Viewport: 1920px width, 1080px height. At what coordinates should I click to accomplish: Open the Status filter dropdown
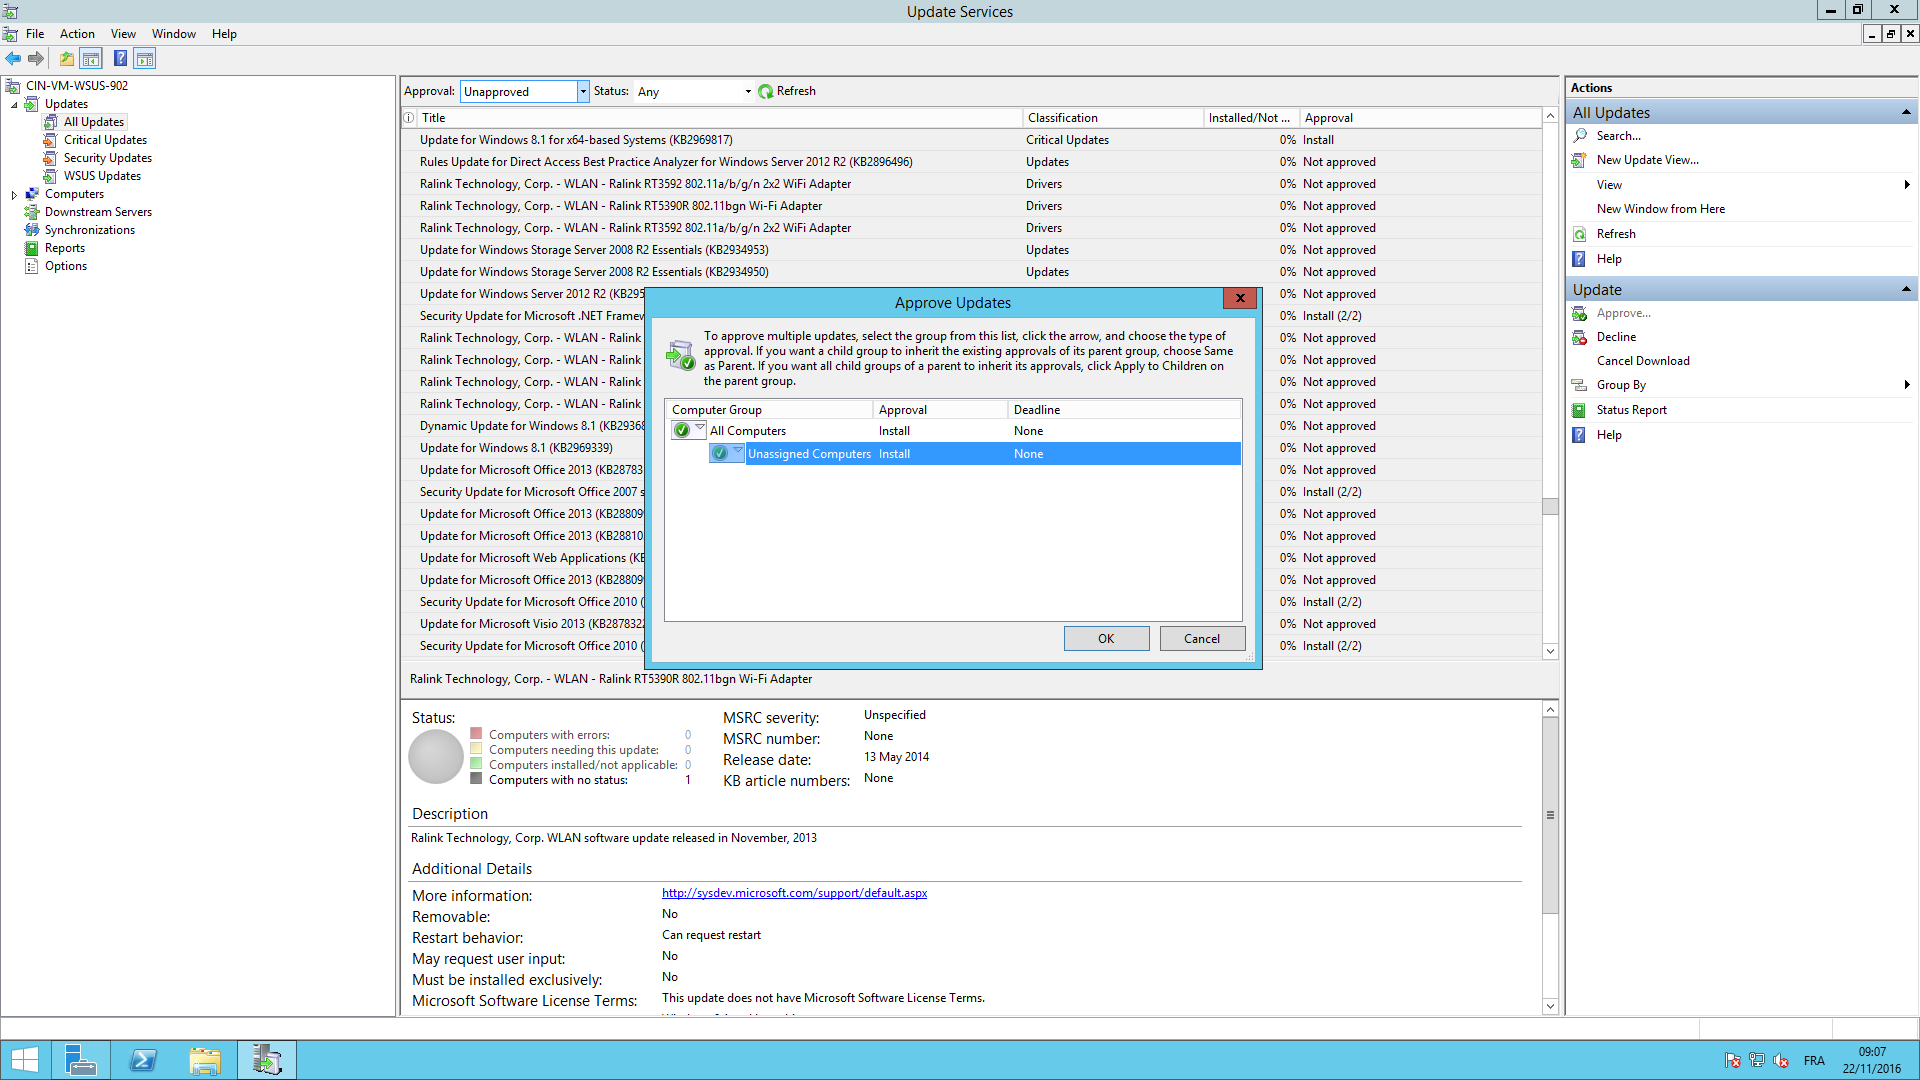point(748,92)
